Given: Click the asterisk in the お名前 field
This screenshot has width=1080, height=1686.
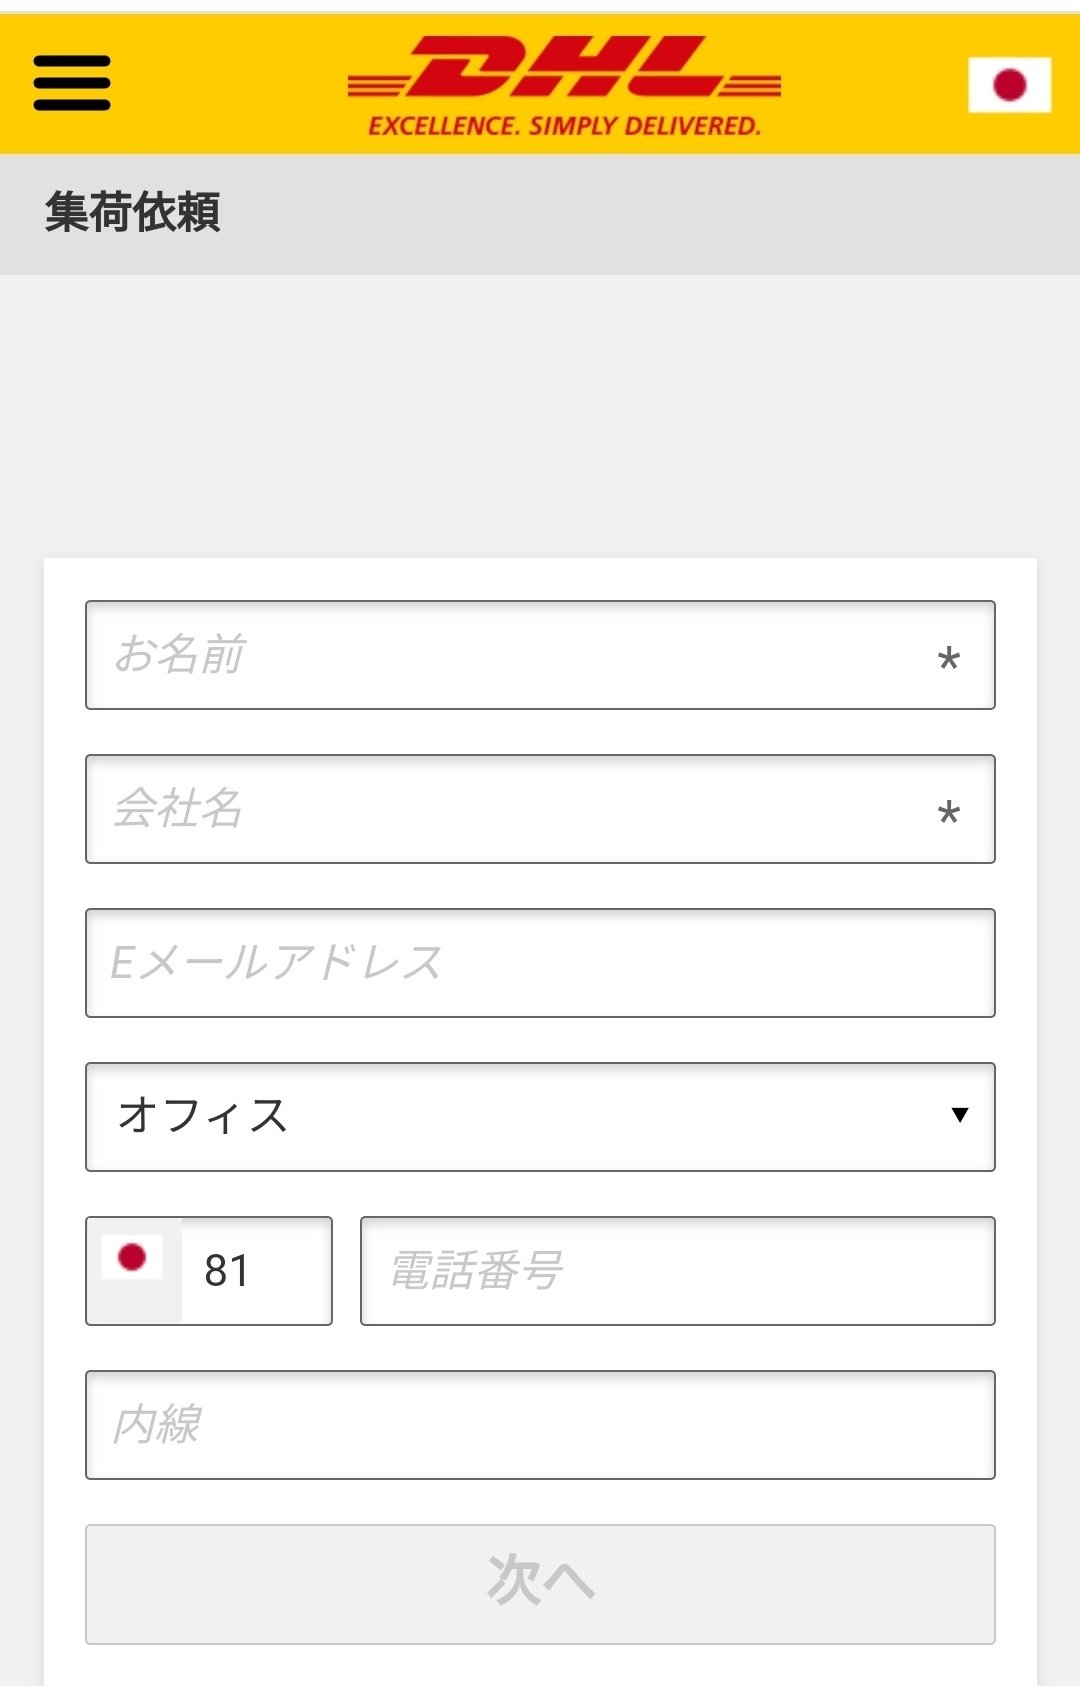Looking at the screenshot, I should tap(949, 659).
